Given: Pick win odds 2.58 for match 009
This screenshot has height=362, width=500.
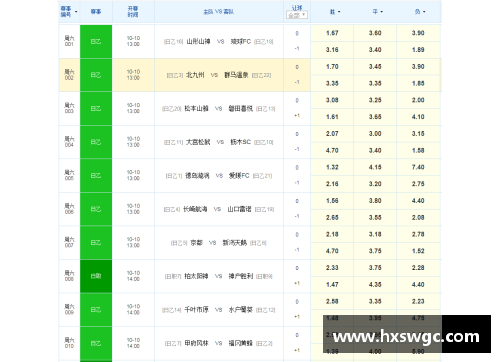Looking at the screenshot, I should pos(332,301).
